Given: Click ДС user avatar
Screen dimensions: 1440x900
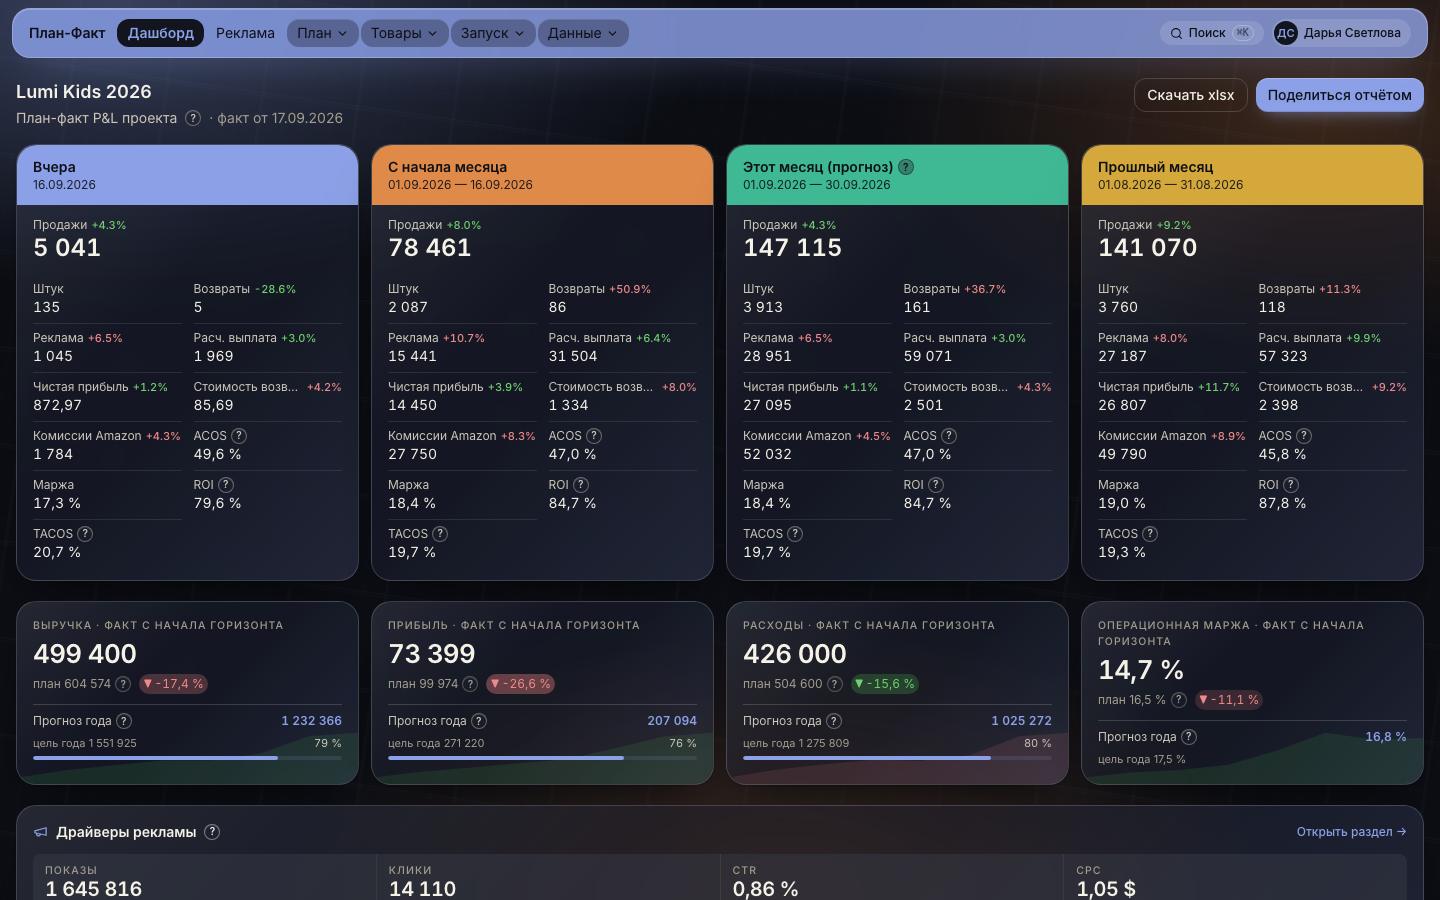Looking at the screenshot, I should coord(1286,33).
